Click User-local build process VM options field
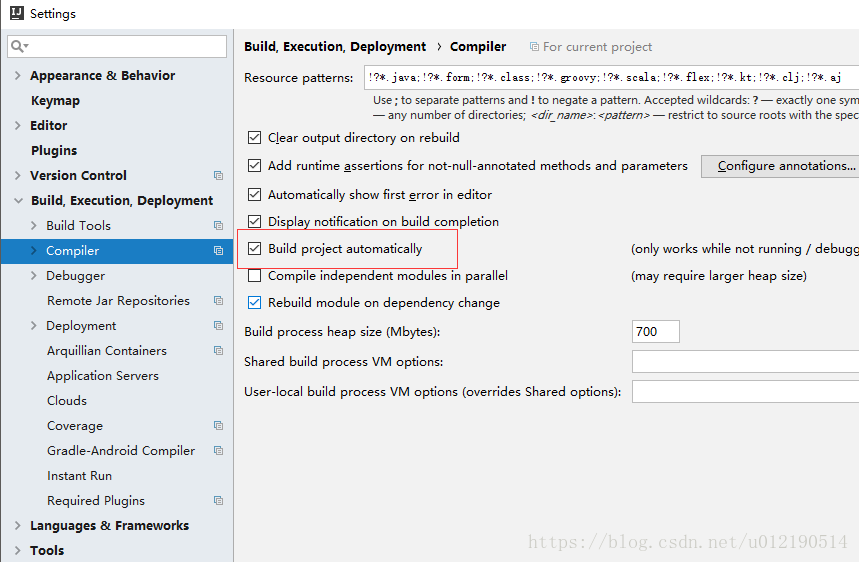The image size is (859, 562). click(746, 392)
